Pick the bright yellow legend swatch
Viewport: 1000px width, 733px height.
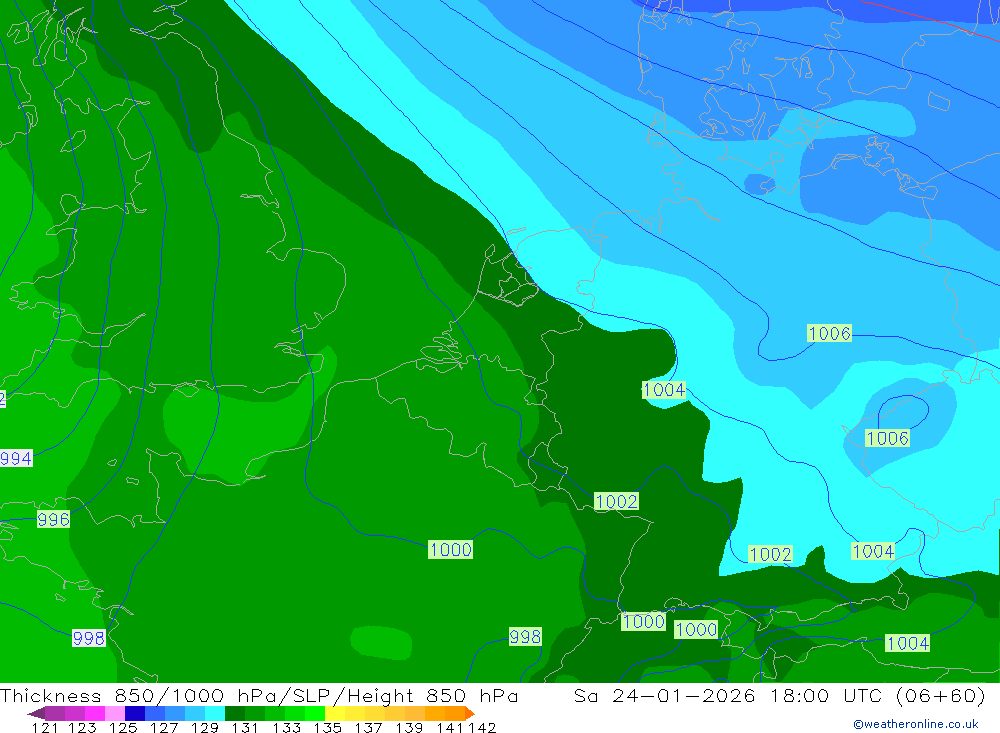335,713
